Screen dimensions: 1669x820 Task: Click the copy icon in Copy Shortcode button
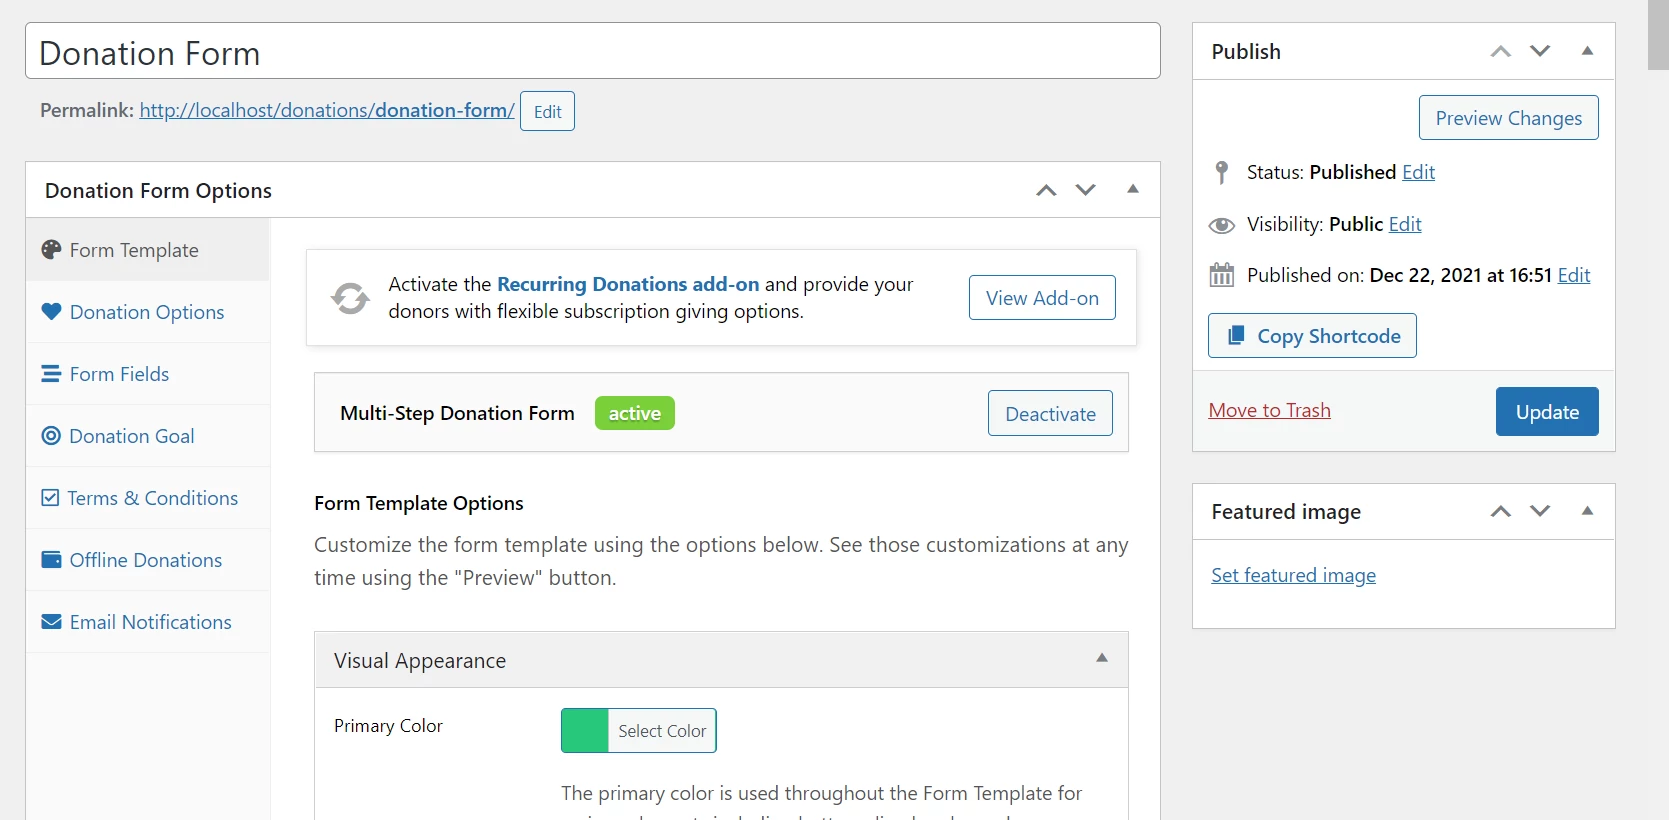point(1236,335)
